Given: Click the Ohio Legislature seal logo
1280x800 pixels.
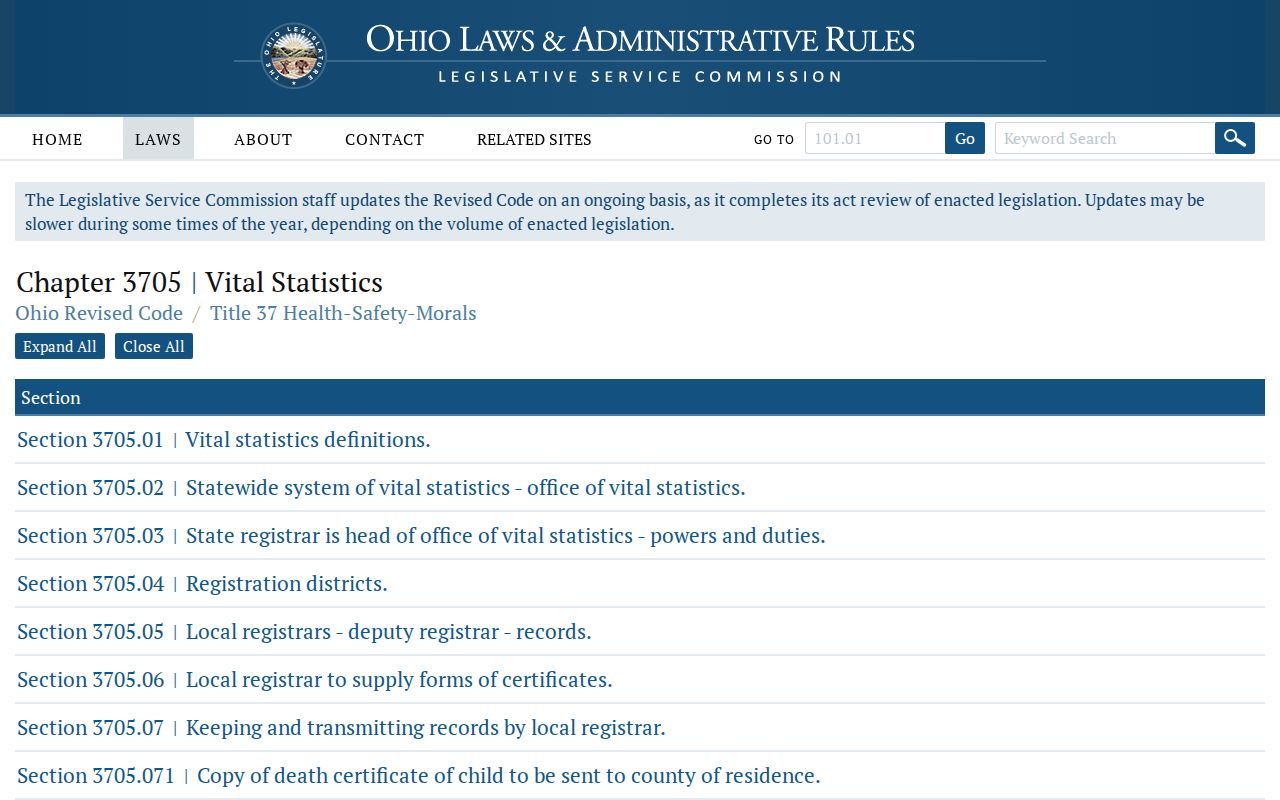Looking at the screenshot, I should pyautogui.click(x=294, y=56).
